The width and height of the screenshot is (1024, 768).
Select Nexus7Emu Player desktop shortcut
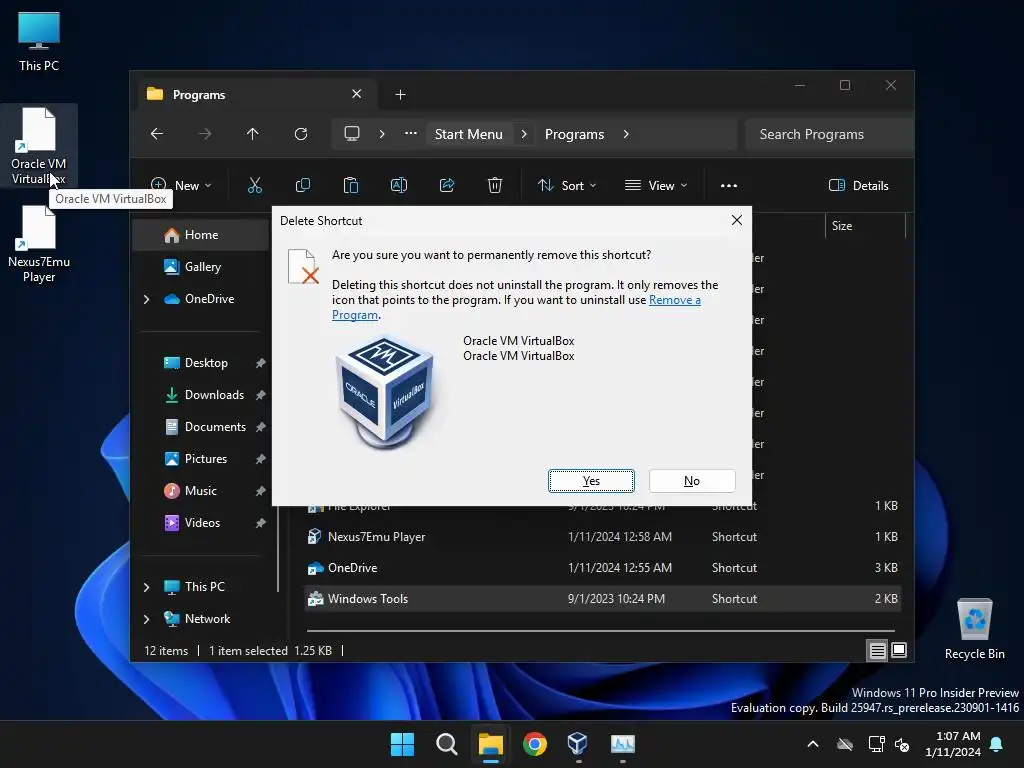(39, 245)
